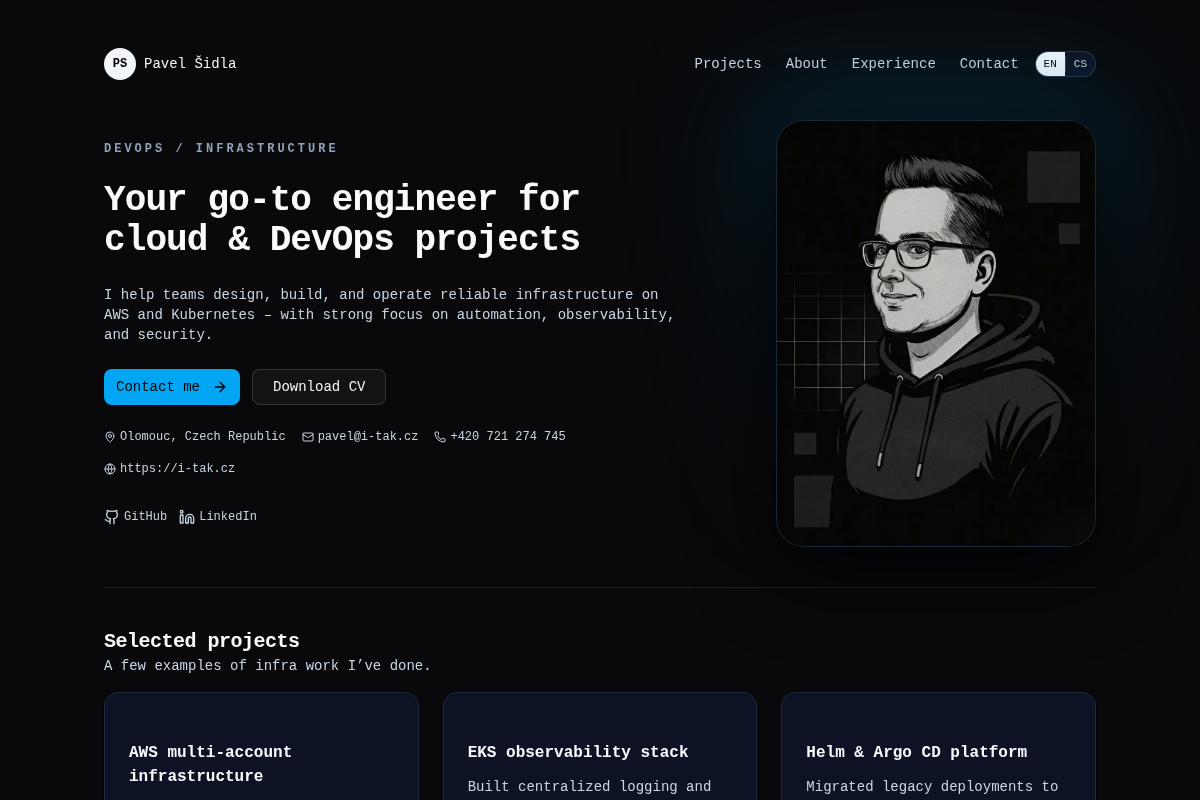Click the location pin icon near Olomouc

point(110,437)
